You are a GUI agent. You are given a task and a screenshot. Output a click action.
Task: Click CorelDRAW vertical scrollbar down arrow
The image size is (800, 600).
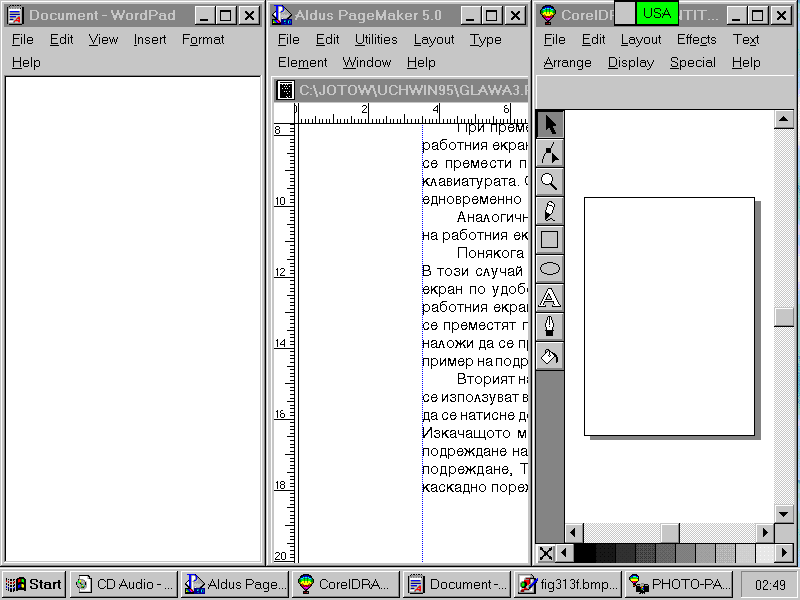(784, 513)
